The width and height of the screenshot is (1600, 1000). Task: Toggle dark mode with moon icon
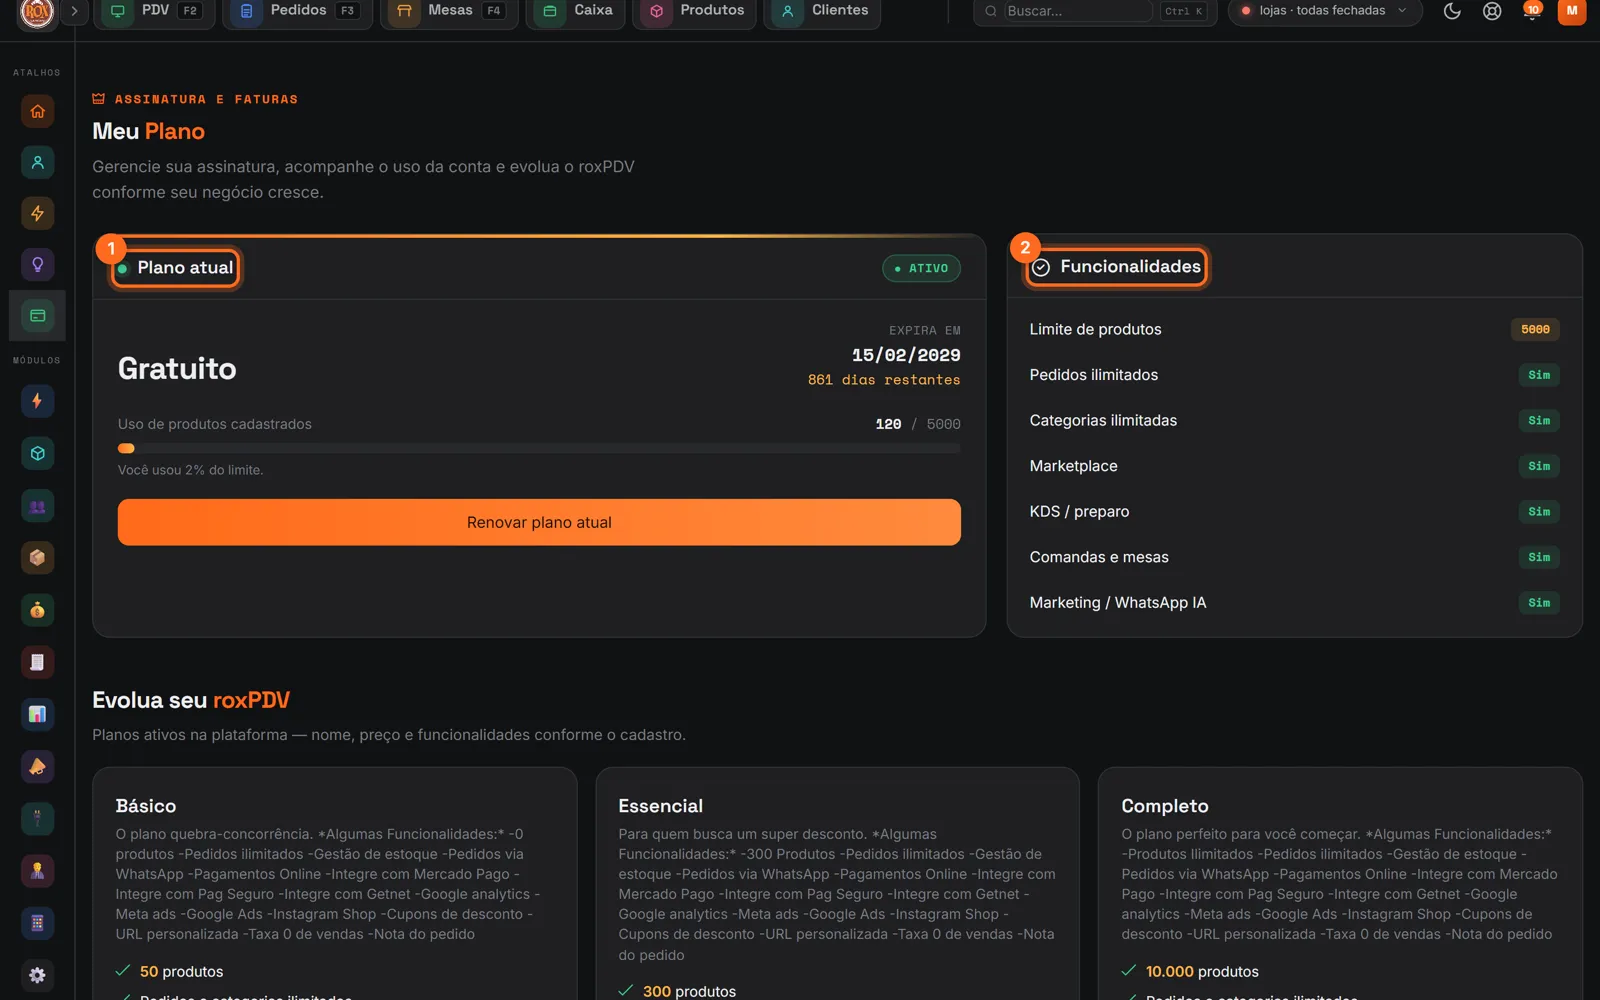[1452, 11]
